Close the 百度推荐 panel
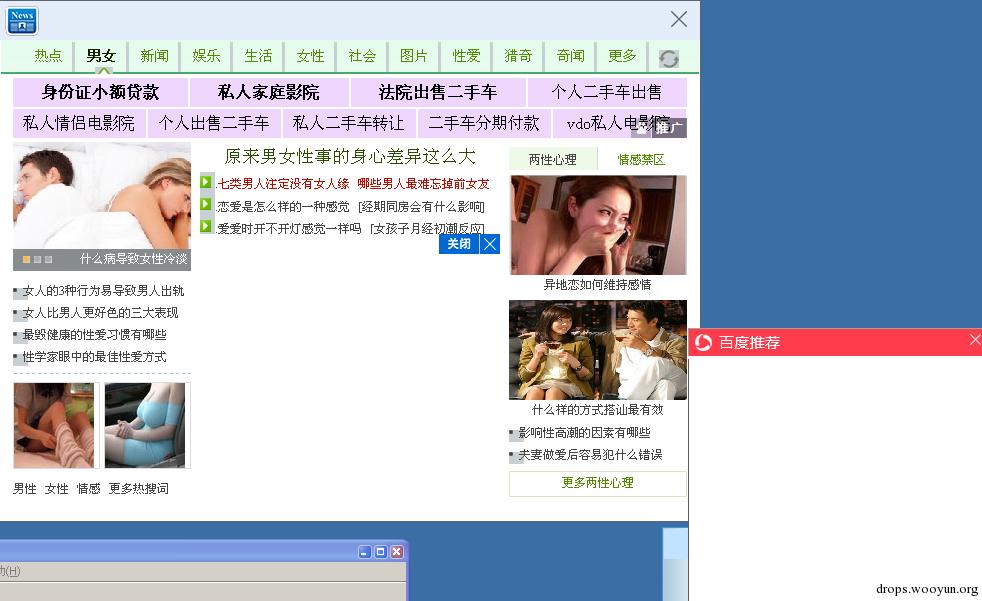 (x=975, y=341)
